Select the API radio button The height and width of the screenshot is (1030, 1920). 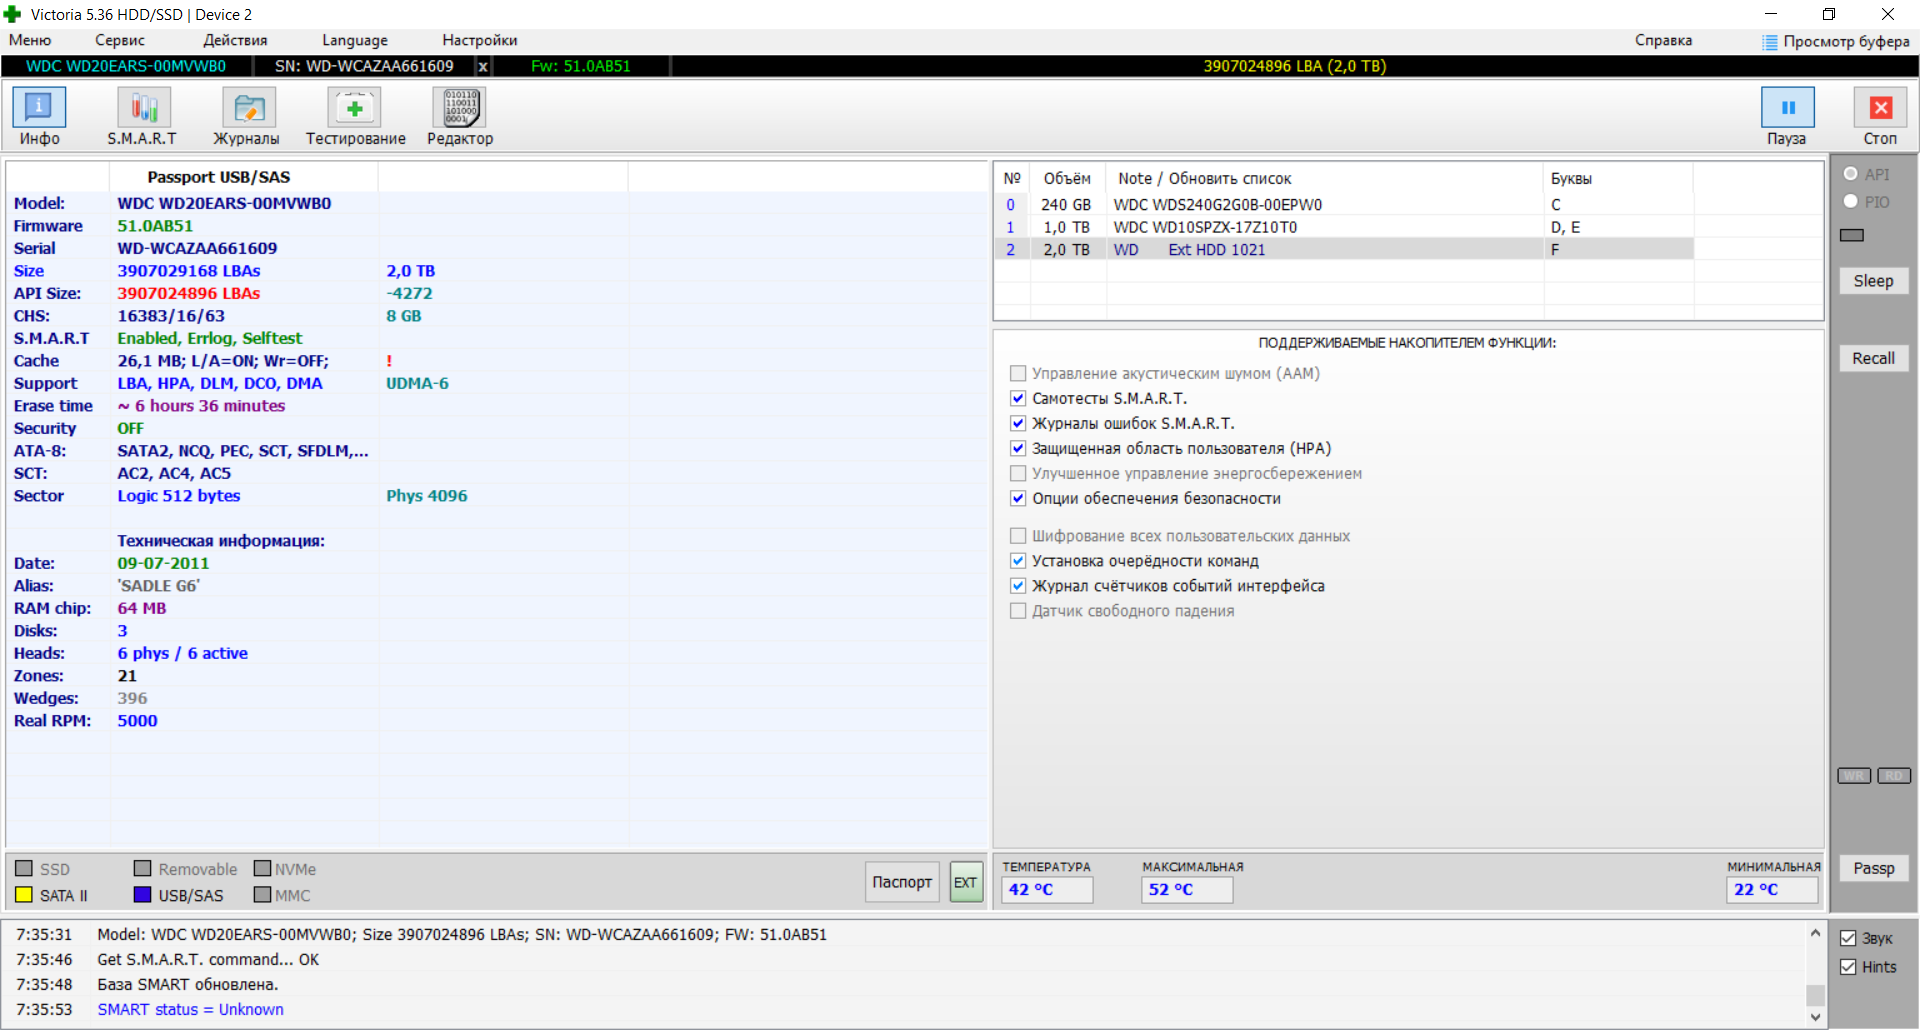tap(1851, 174)
